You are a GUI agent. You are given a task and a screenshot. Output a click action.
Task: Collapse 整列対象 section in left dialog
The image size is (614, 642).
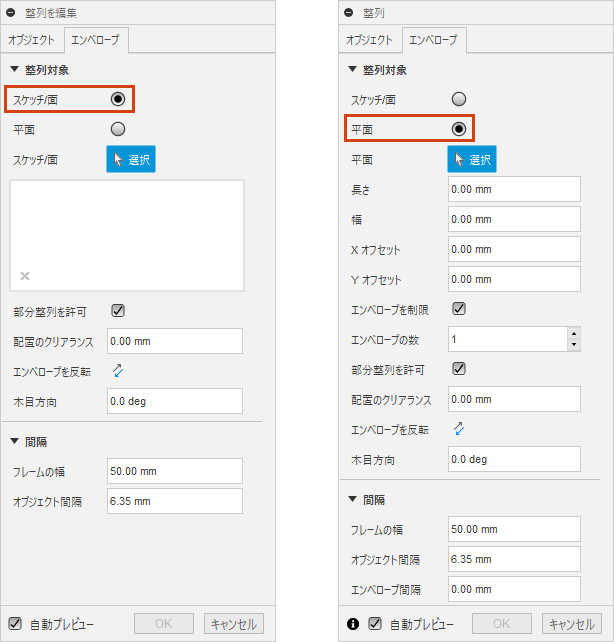15,69
